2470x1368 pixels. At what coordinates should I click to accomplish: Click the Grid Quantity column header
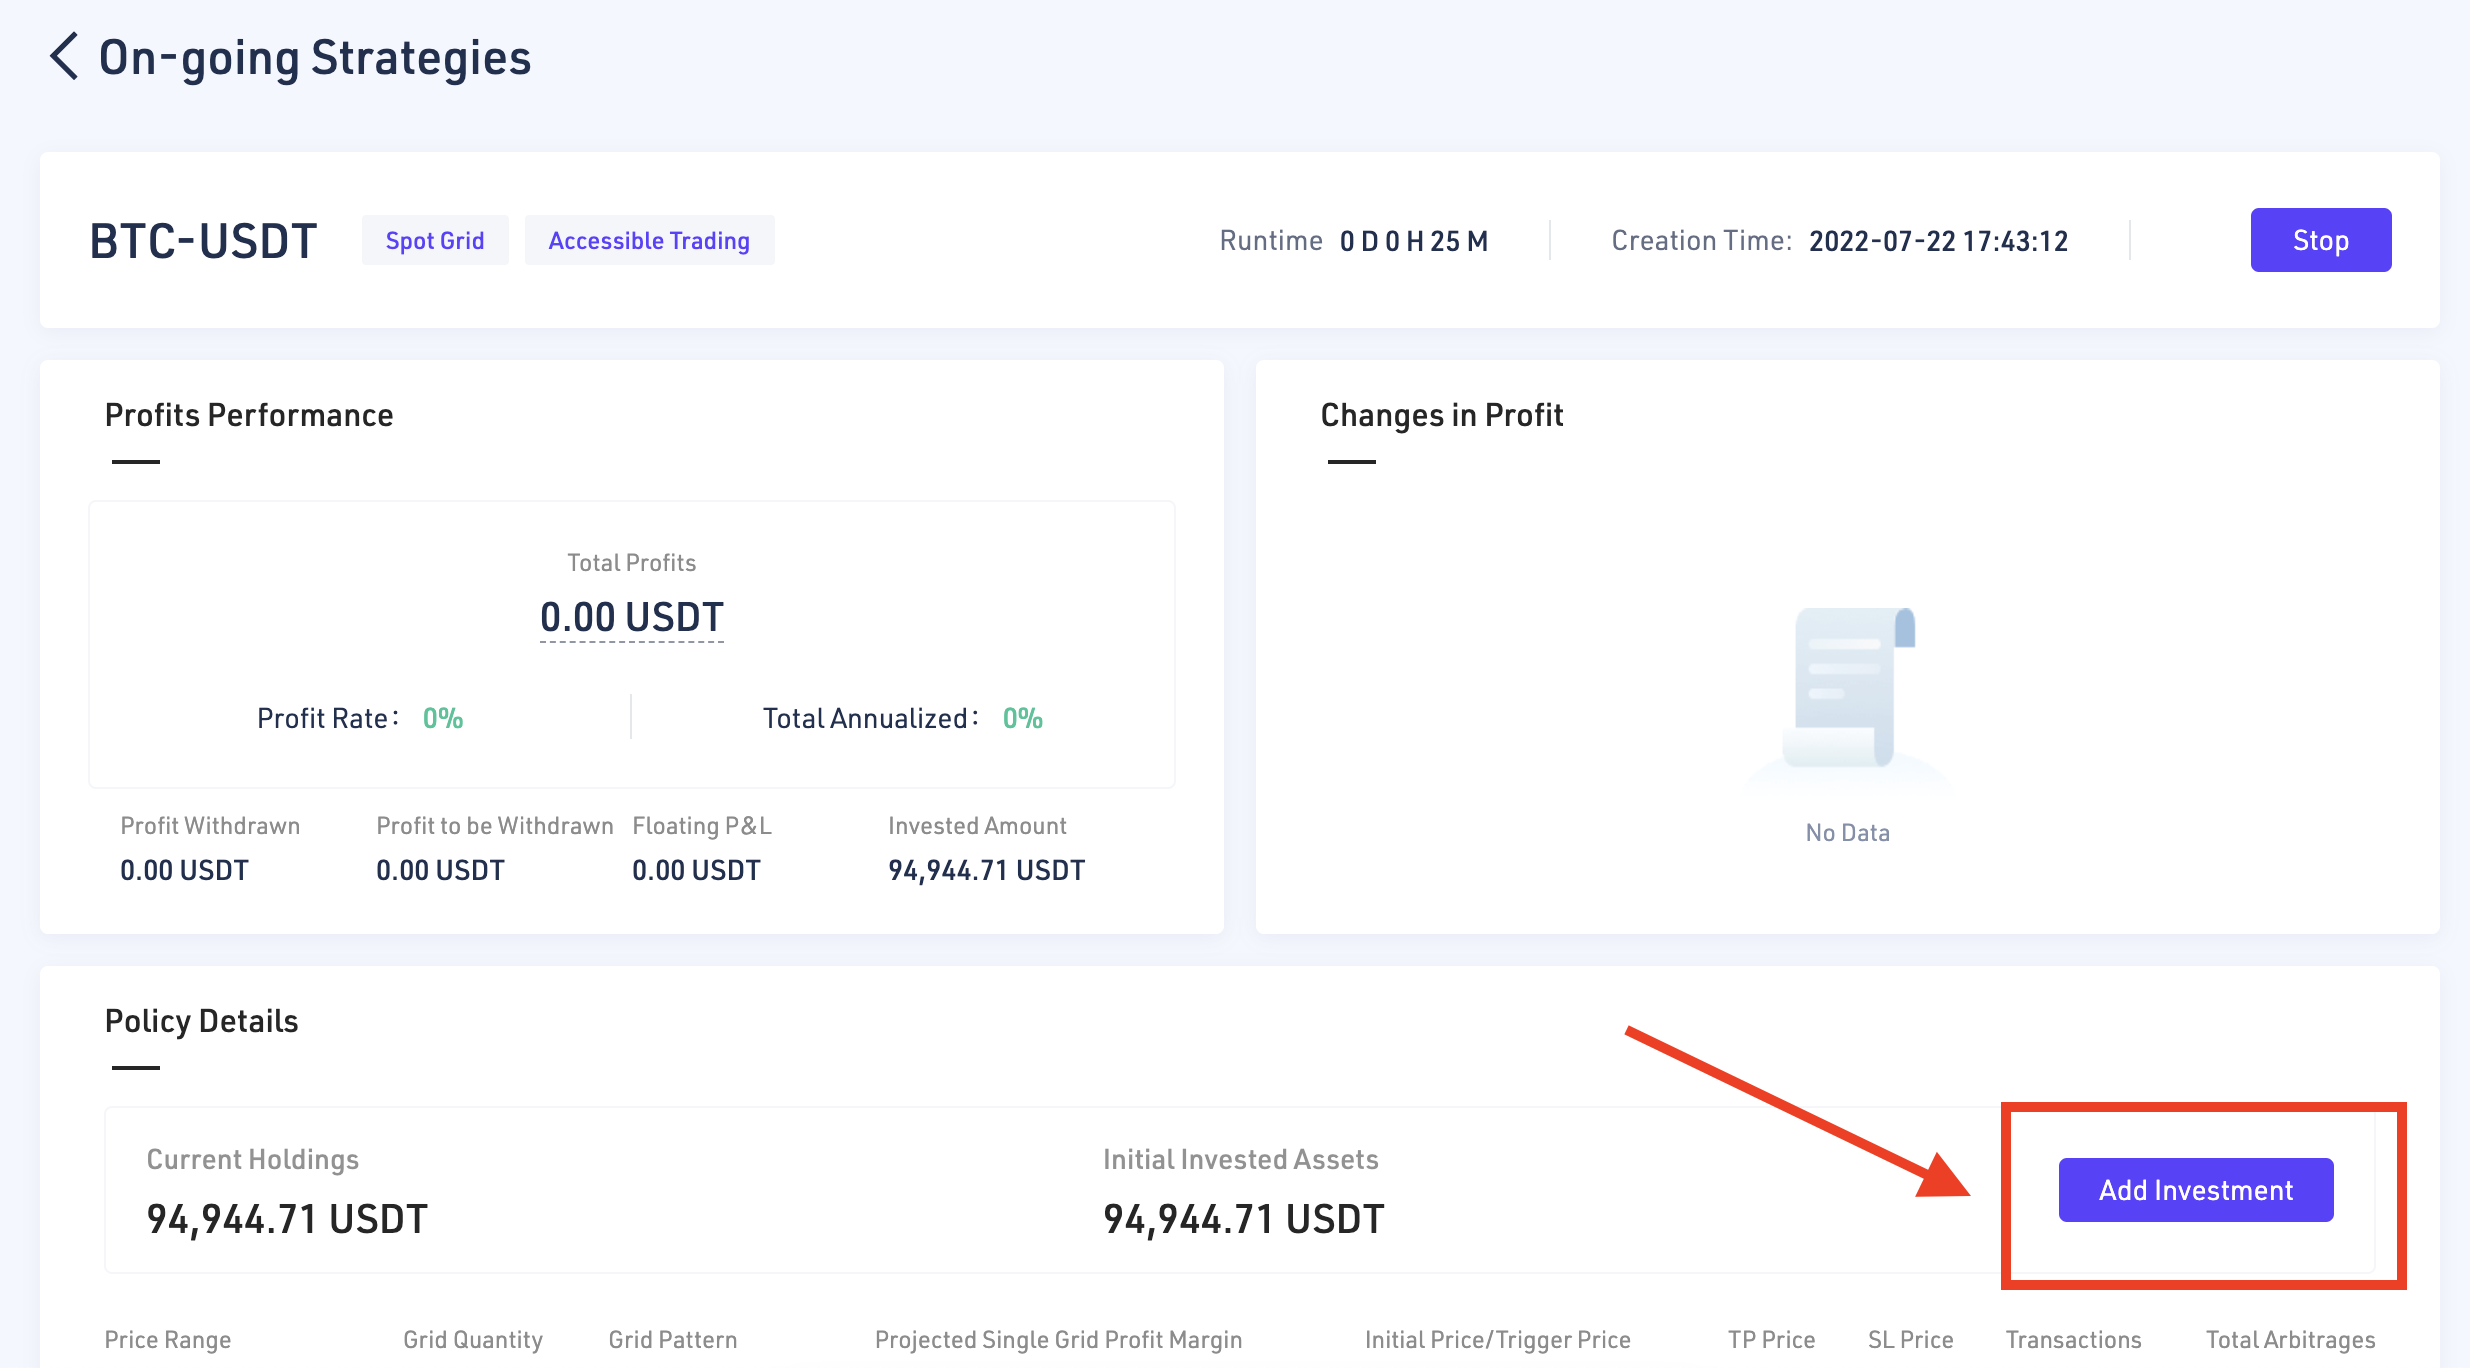pyautogui.click(x=473, y=1340)
